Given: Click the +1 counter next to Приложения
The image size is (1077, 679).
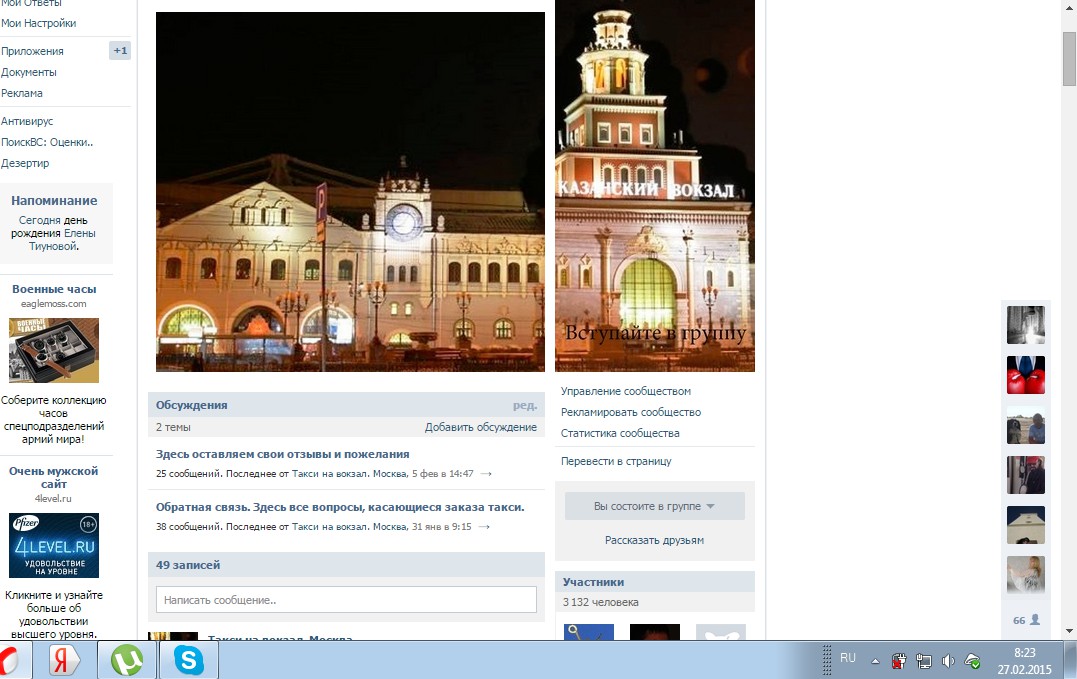Looking at the screenshot, I should [x=120, y=50].
